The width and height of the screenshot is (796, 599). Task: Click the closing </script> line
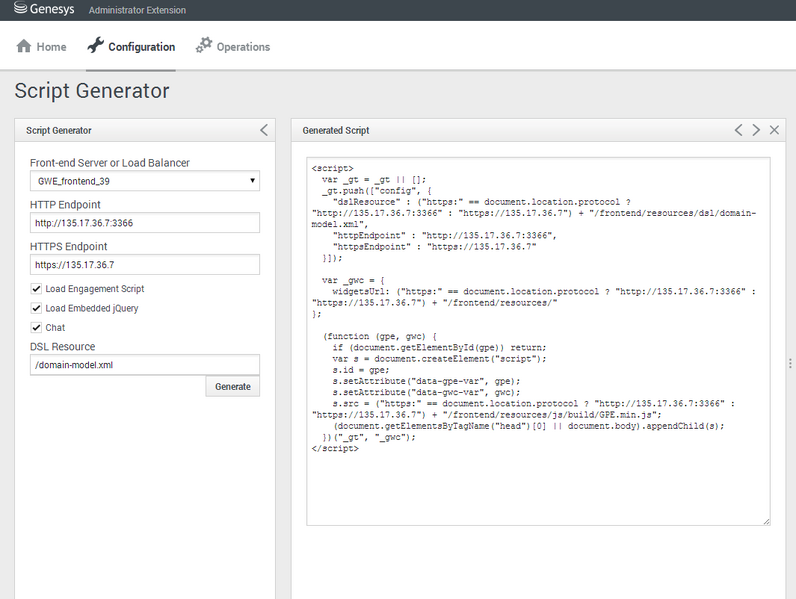335,449
